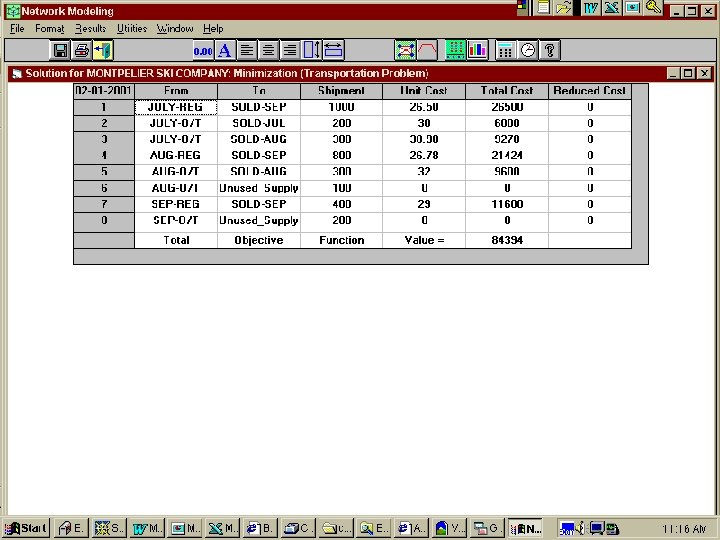Click the open-folder shortcut bar icon
The image size is (720, 540).
click(563, 7)
